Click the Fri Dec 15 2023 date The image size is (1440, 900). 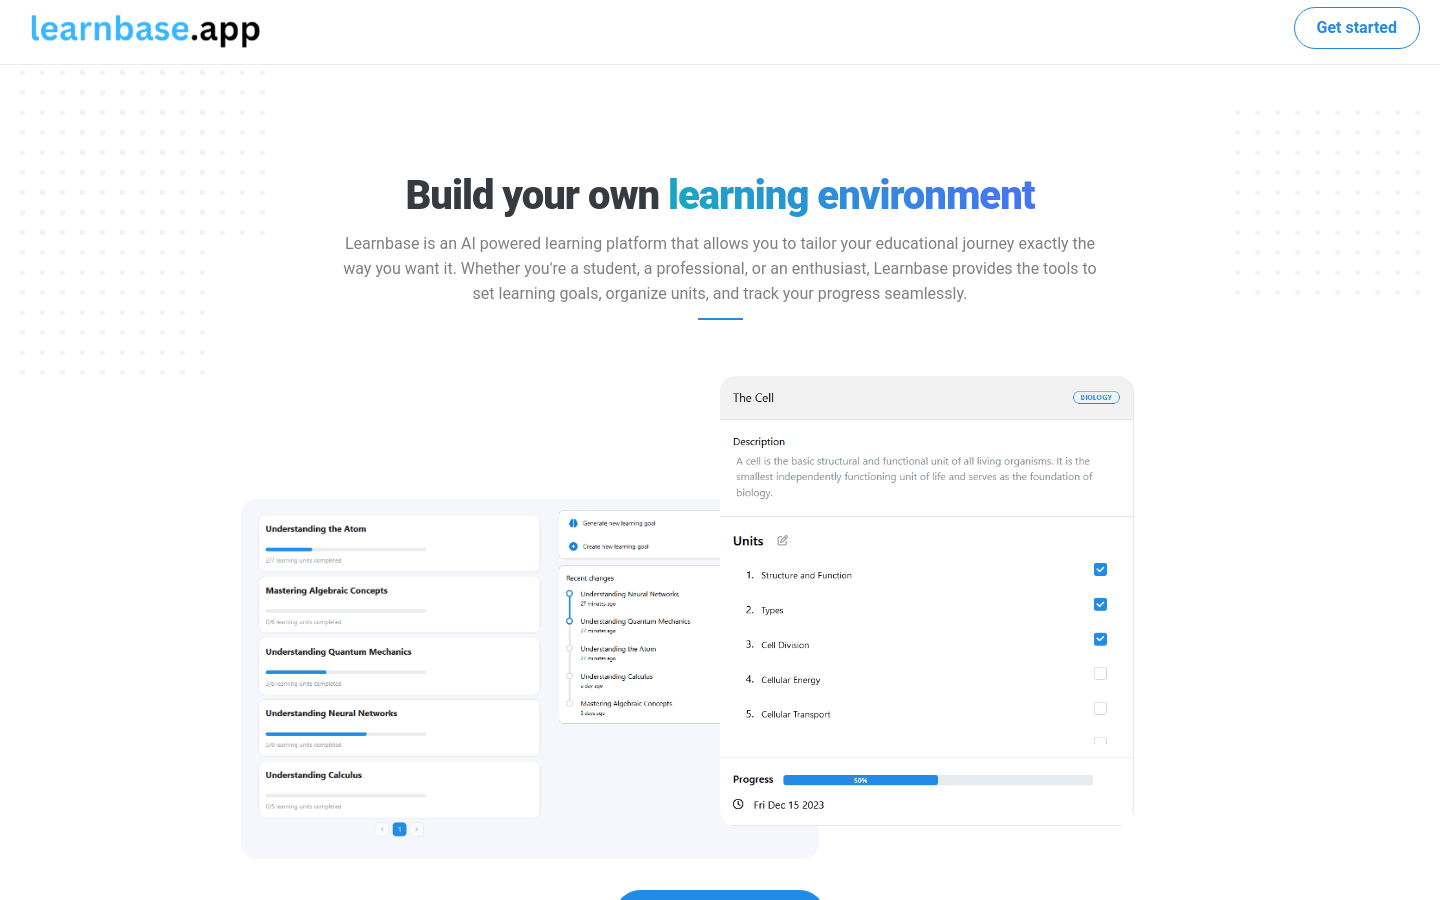[x=789, y=805]
